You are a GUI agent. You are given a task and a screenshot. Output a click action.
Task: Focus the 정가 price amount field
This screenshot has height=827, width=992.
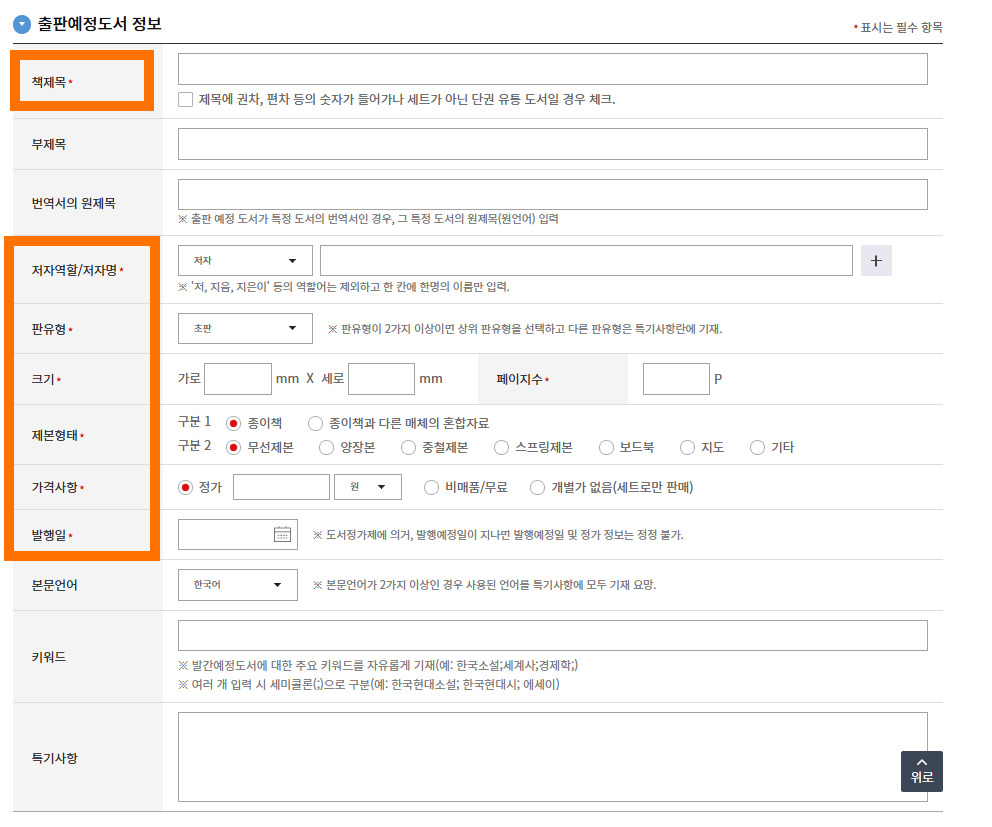point(282,487)
